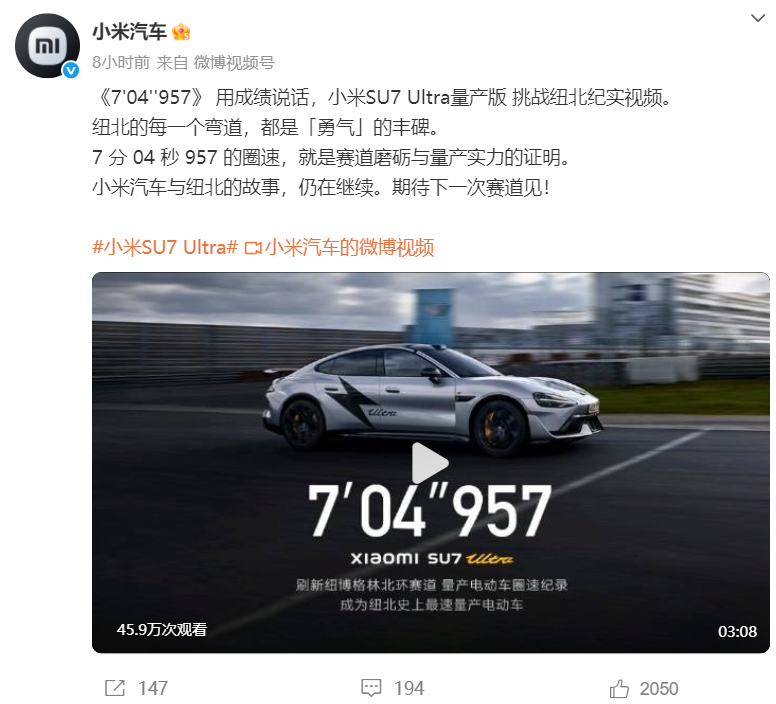Image resolution: width=776 pixels, height=704 pixels.
Task: Click the crown membership badge icon
Action: click(x=181, y=32)
